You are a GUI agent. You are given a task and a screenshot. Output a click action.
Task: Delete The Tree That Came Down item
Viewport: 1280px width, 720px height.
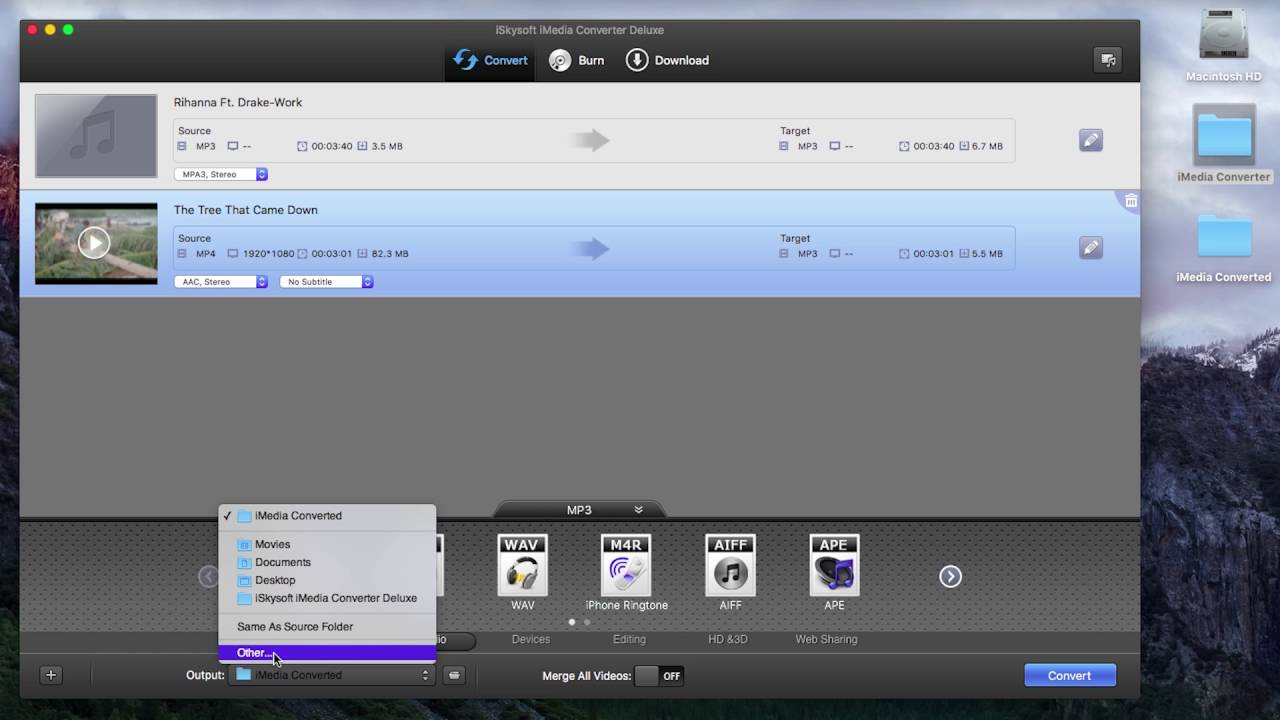1131,201
